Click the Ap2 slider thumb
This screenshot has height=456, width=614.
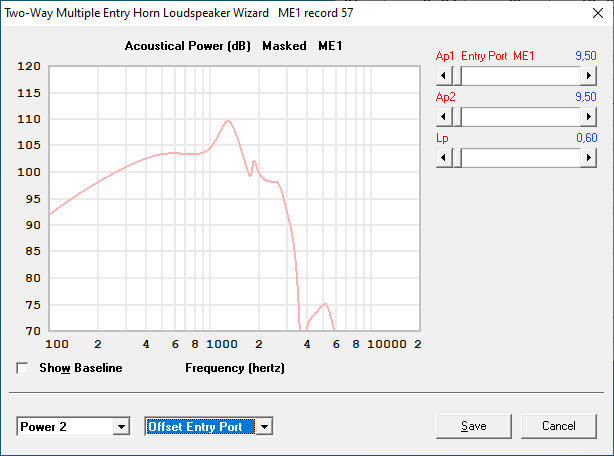click(x=457, y=117)
